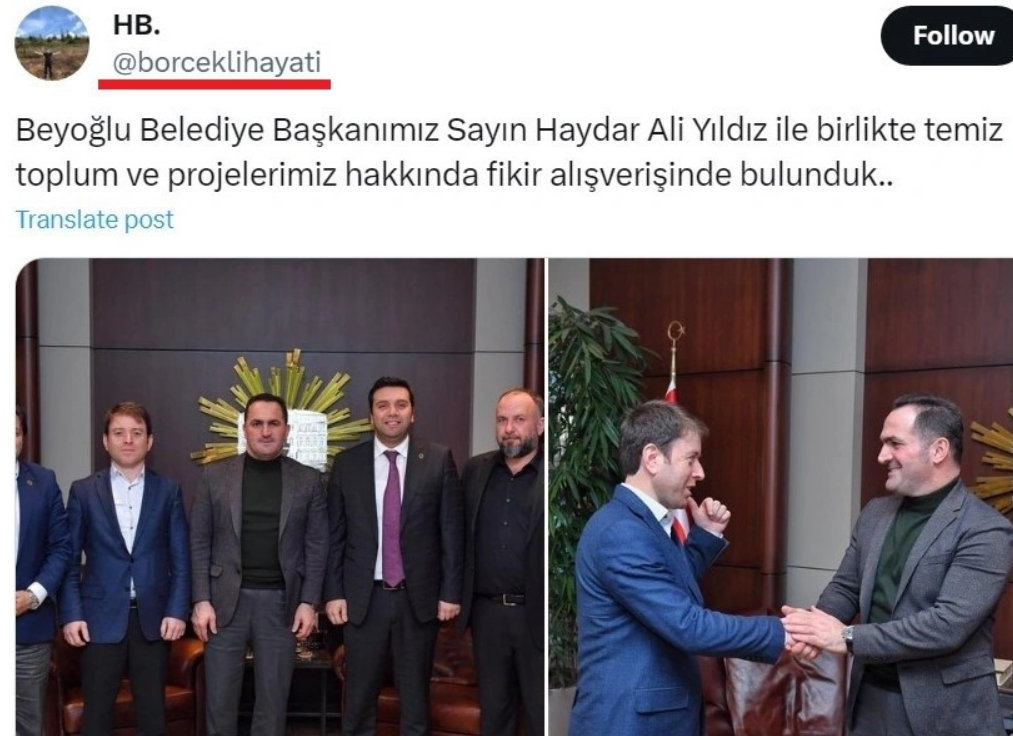Click the HB. profile avatar picture
The height and width of the screenshot is (736, 1013).
pos(52,43)
